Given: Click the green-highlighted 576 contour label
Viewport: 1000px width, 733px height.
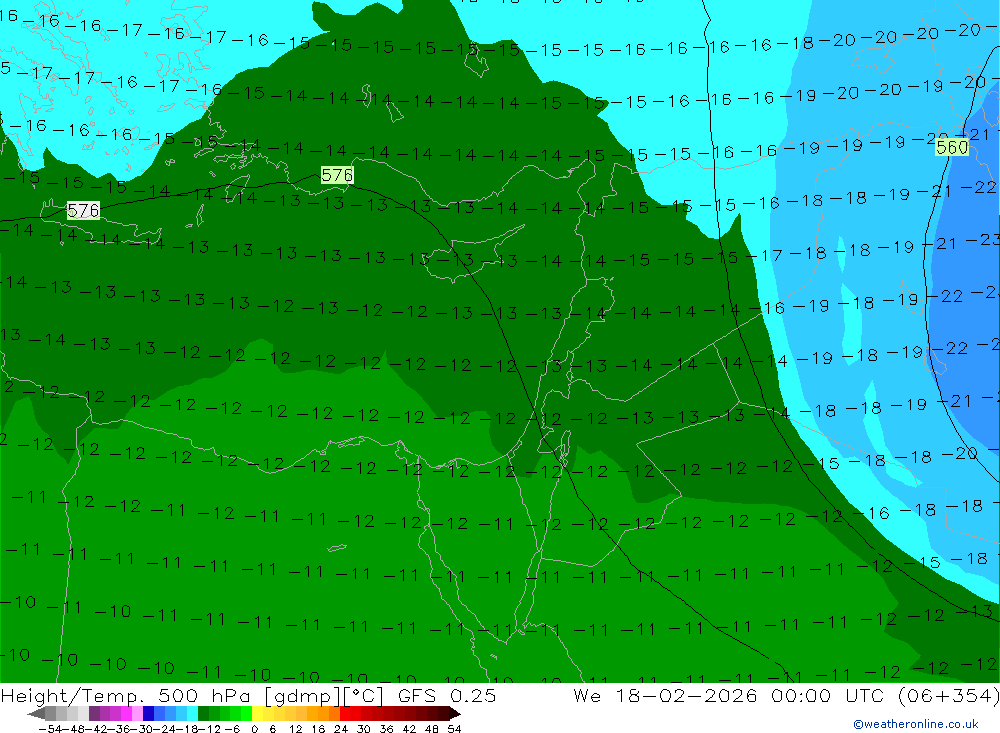Looking at the screenshot, I should tap(337, 175).
